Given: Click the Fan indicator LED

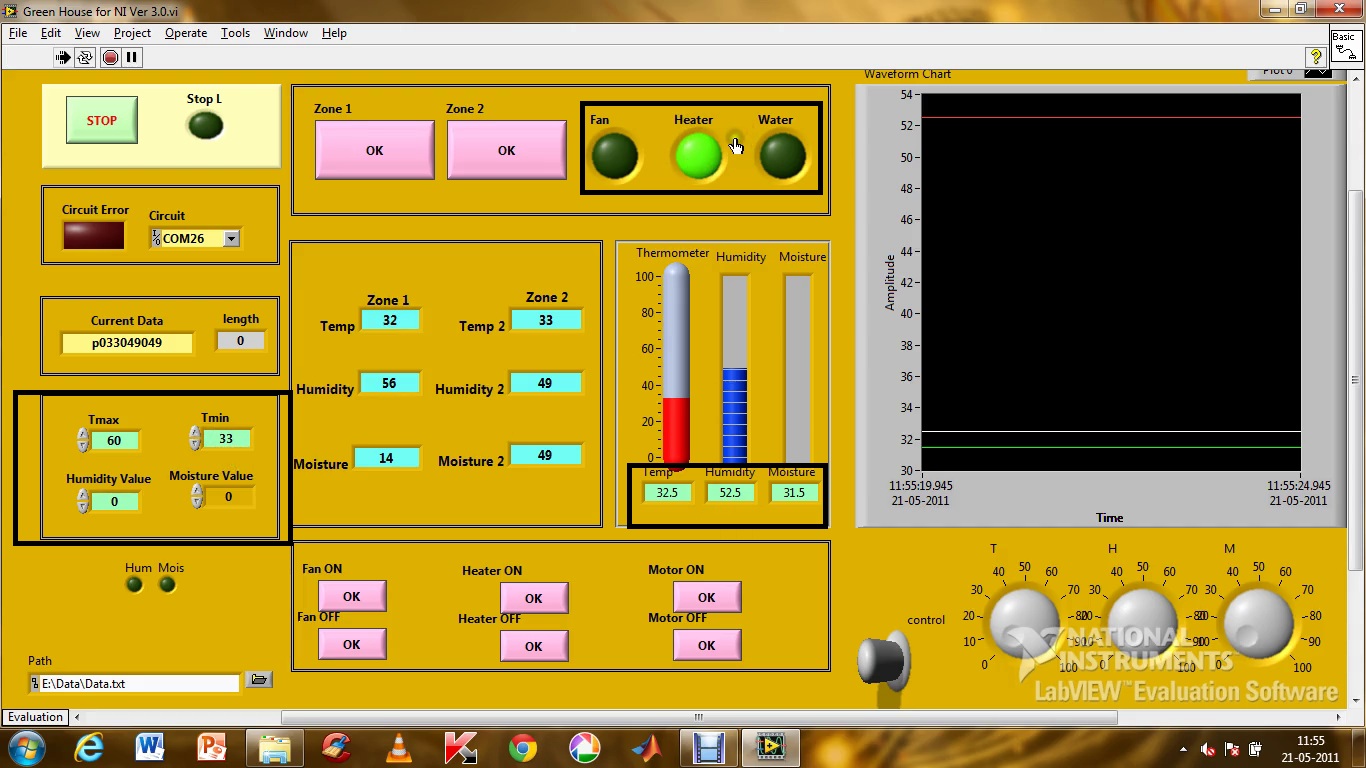Looking at the screenshot, I should tap(614, 156).
